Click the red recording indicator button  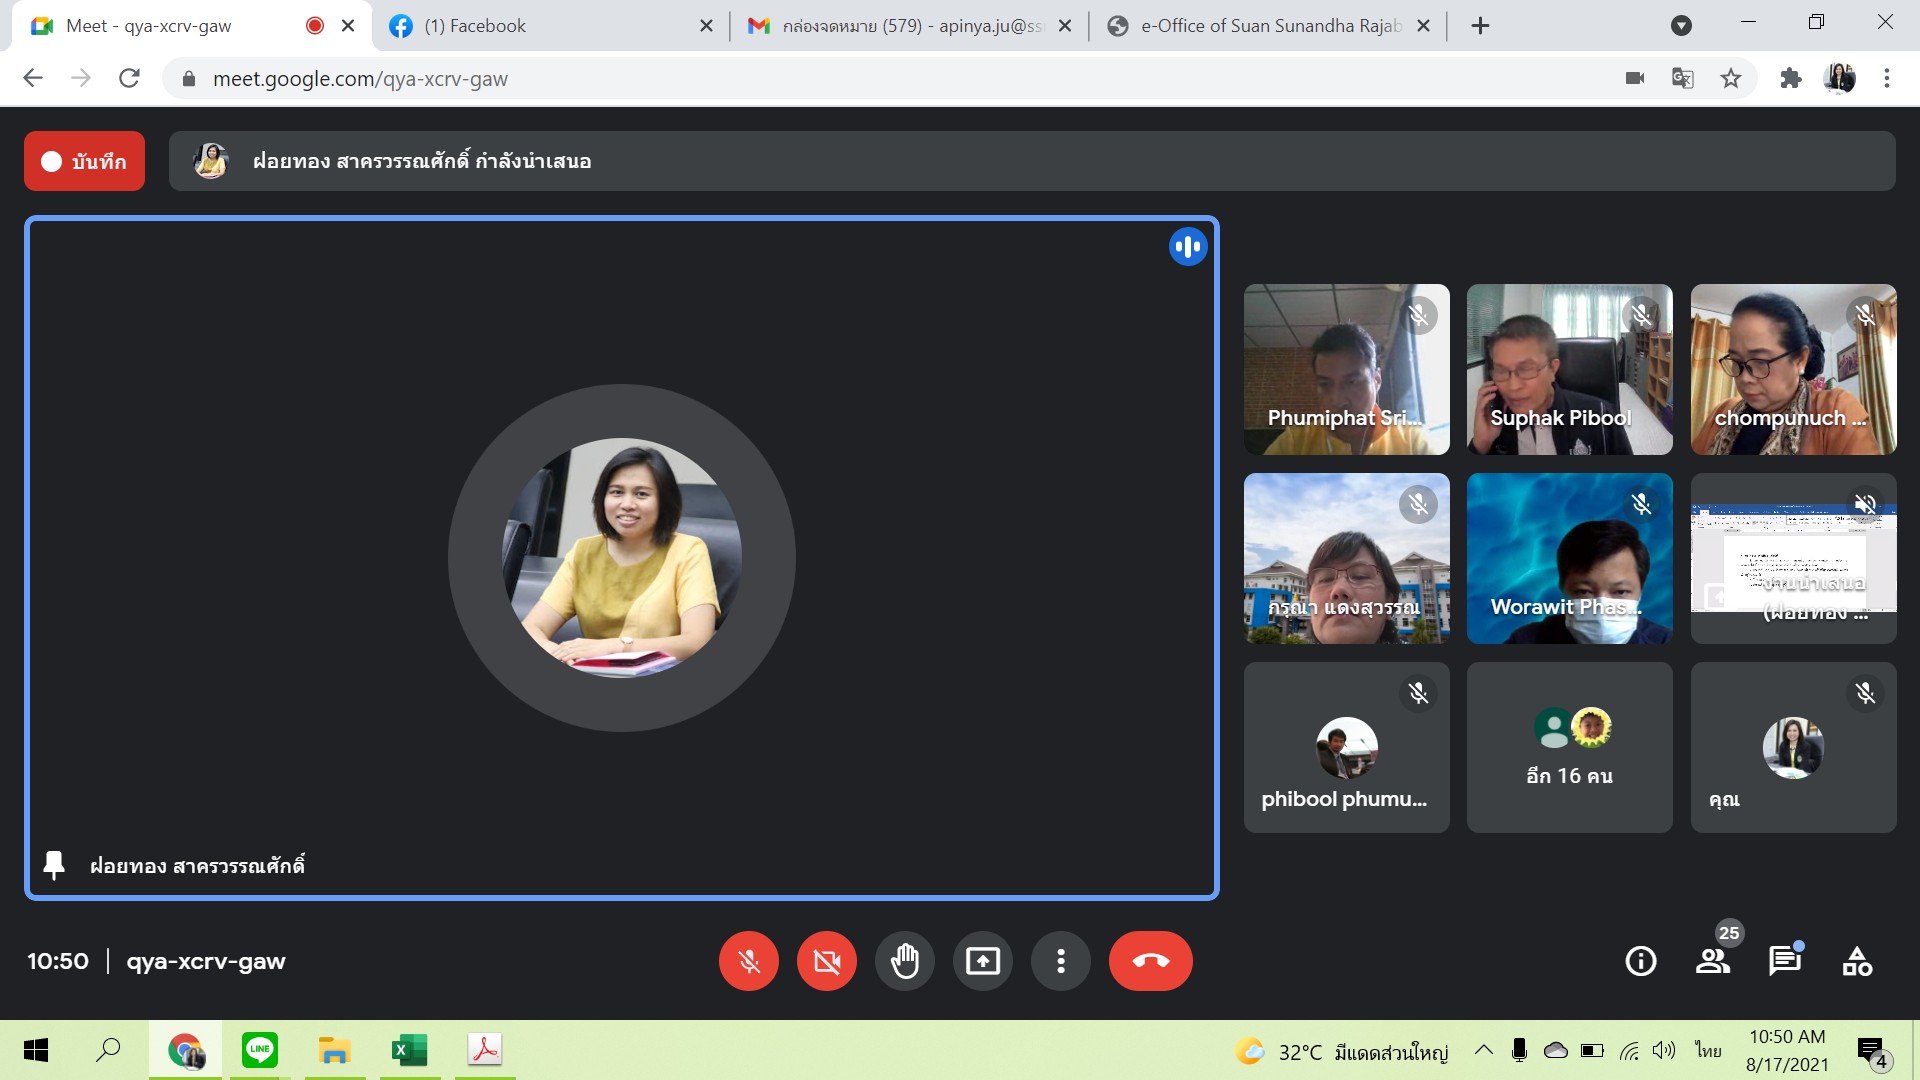pyautogui.click(x=84, y=161)
